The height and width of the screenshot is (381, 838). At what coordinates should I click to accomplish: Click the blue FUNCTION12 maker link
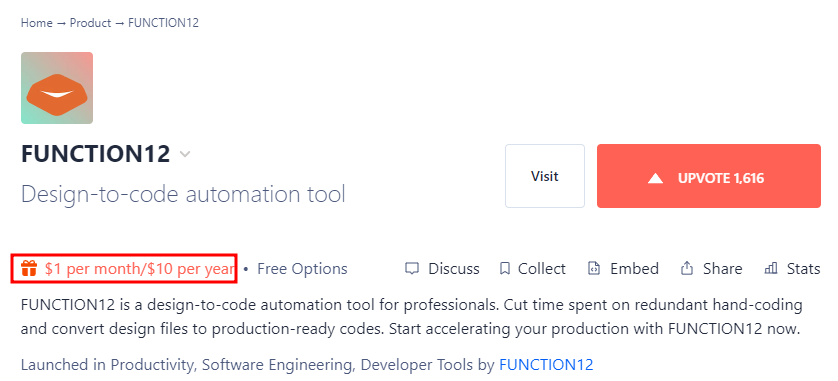(546, 365)
